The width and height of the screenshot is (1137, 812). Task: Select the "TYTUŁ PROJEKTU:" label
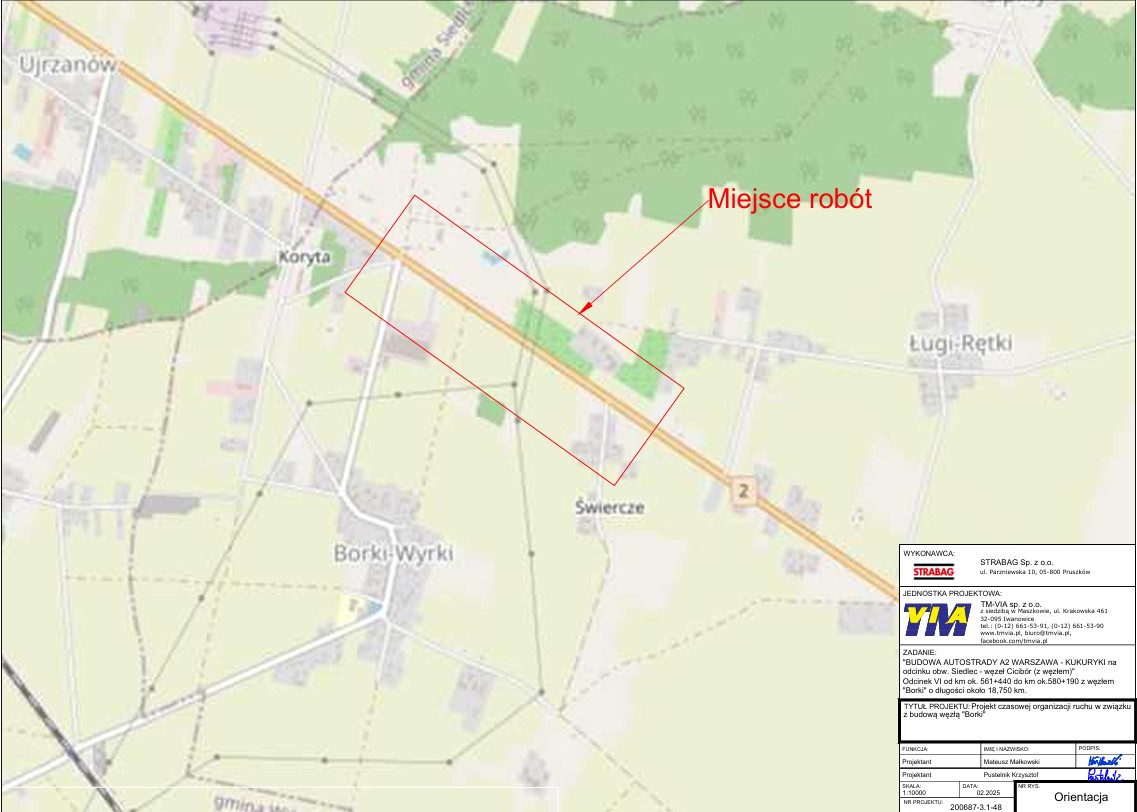pyautogui.click(x=937, y=705)
